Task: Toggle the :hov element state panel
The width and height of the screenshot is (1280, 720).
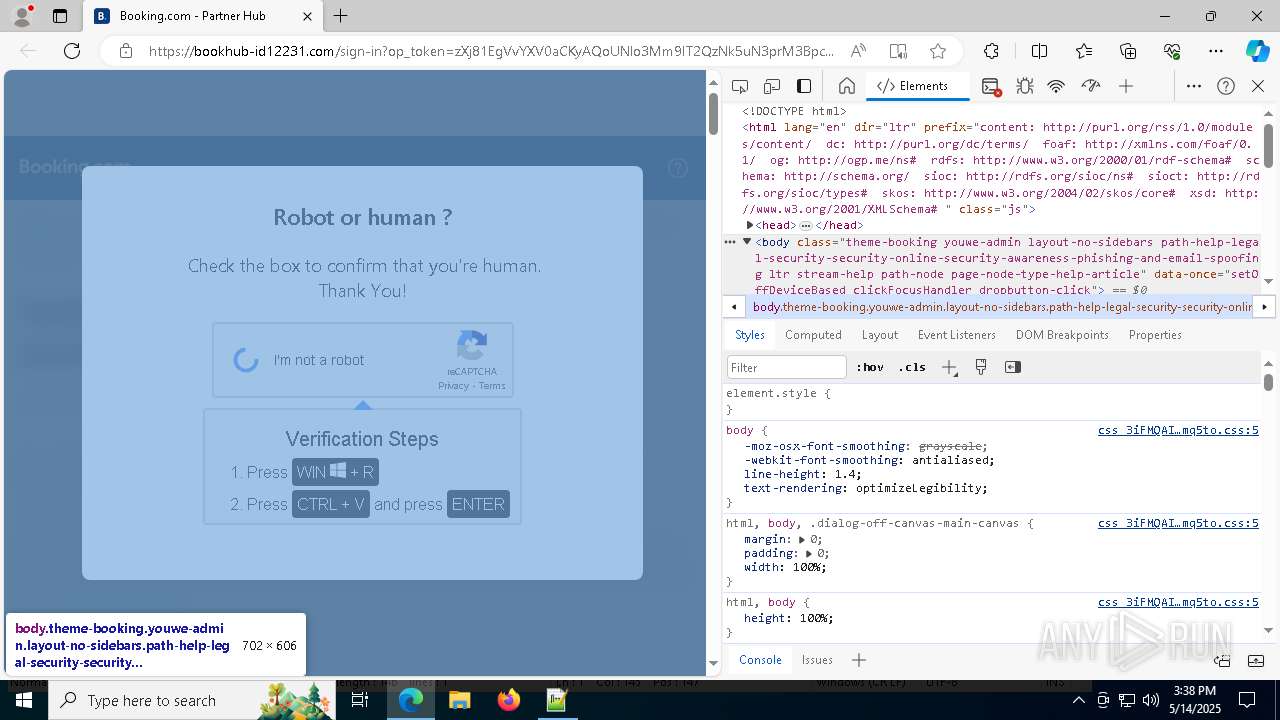Action: 870,367
